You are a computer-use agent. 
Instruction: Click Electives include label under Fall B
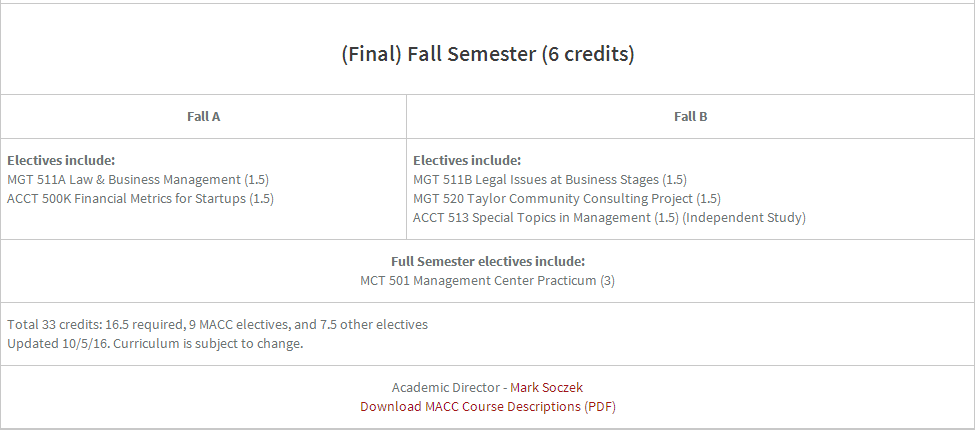467,160
